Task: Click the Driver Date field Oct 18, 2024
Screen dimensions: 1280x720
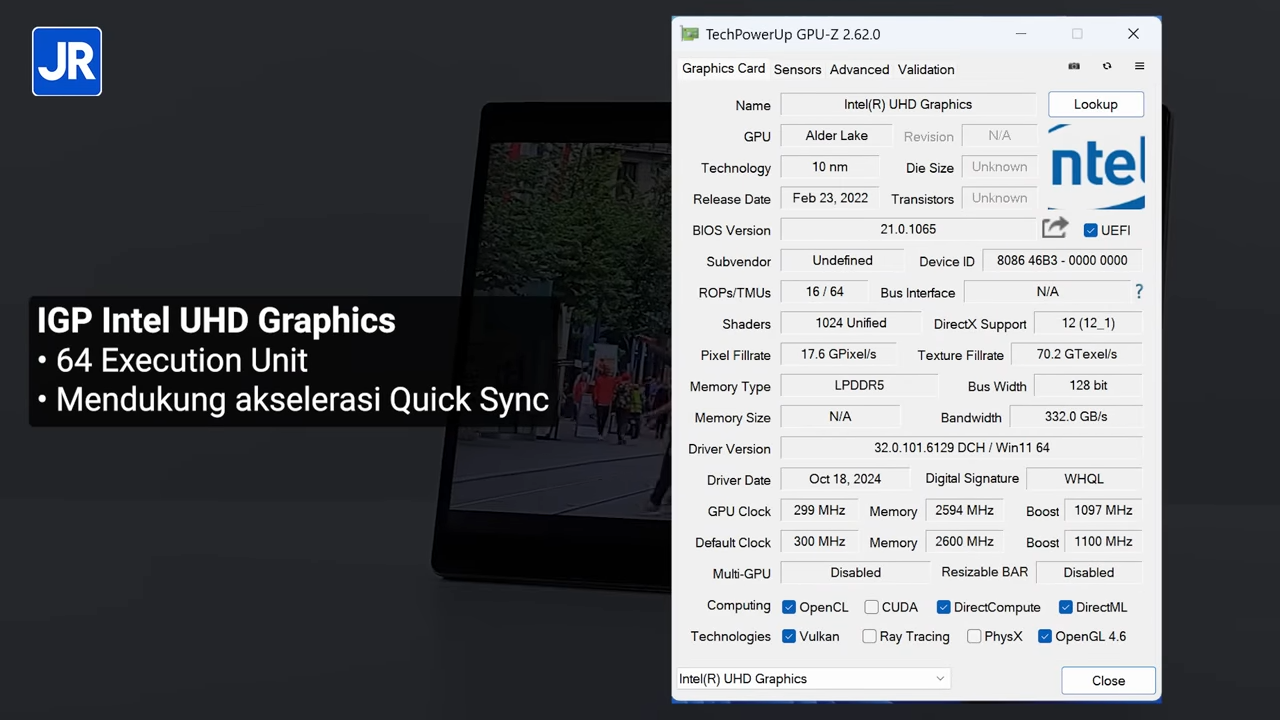Action: click(x=845, y=479)
